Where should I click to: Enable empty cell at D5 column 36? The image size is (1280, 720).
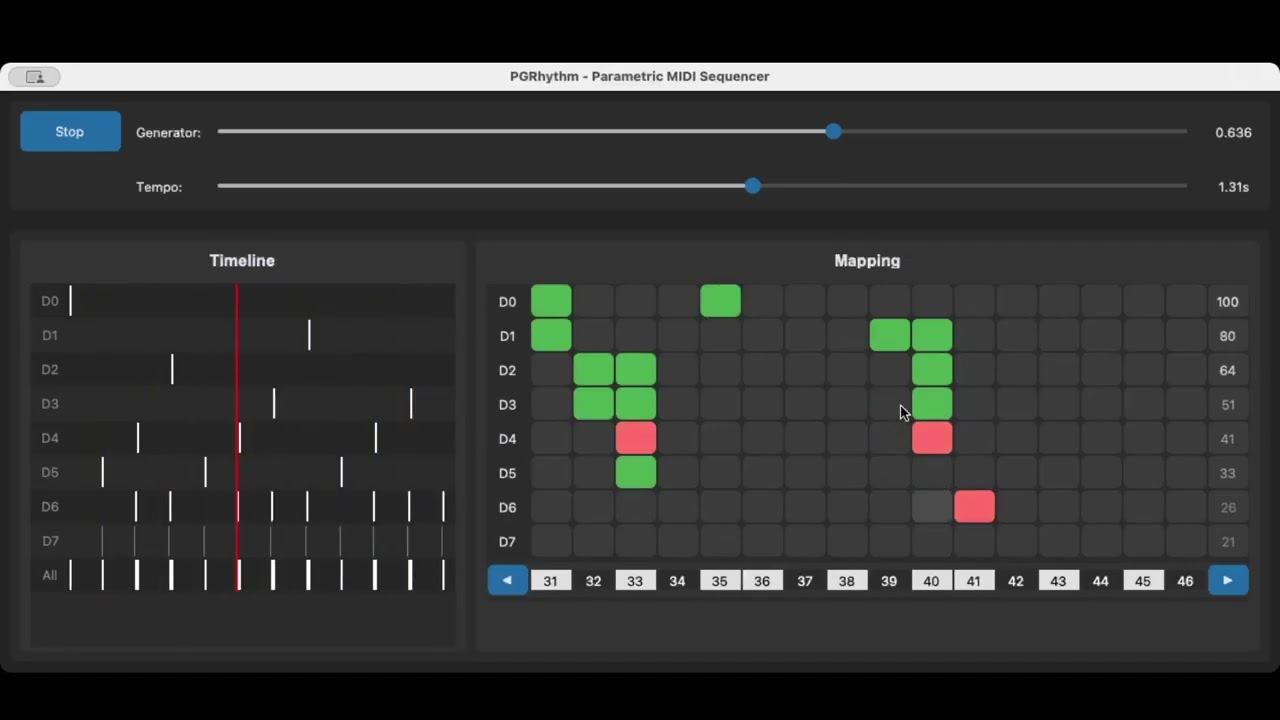click(x=763, y=473)
